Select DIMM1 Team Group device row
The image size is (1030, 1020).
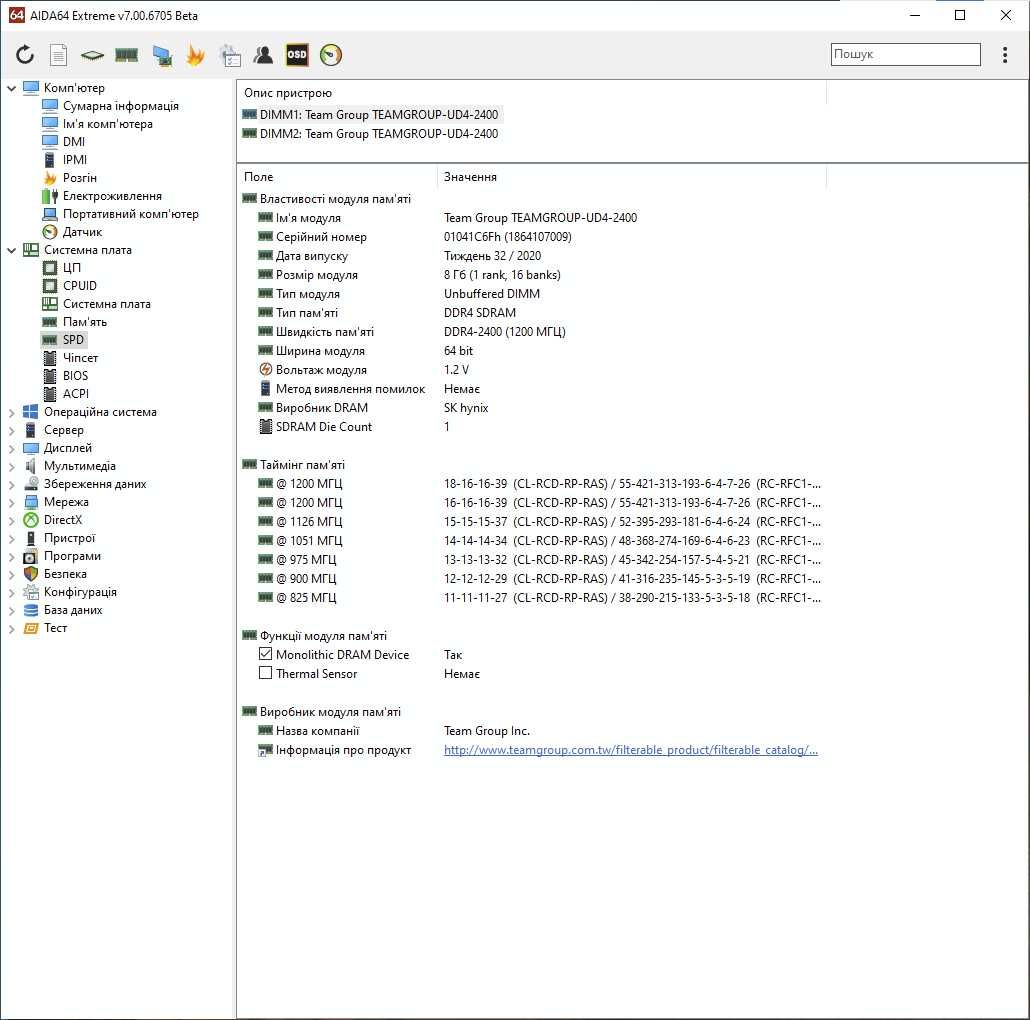click(370, 114)
